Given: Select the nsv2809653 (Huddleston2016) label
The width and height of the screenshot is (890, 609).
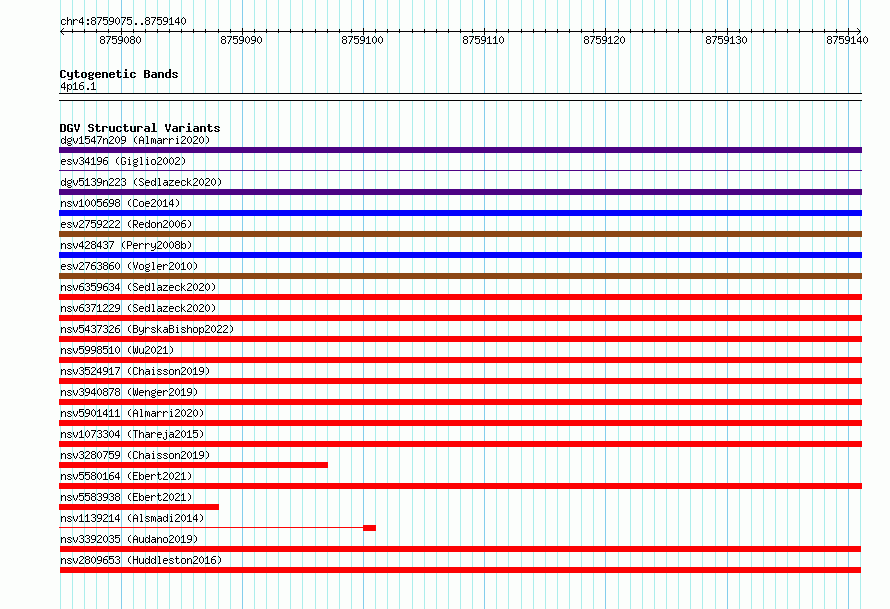Looking at the screenshot, I should click(x=141, y=560).
